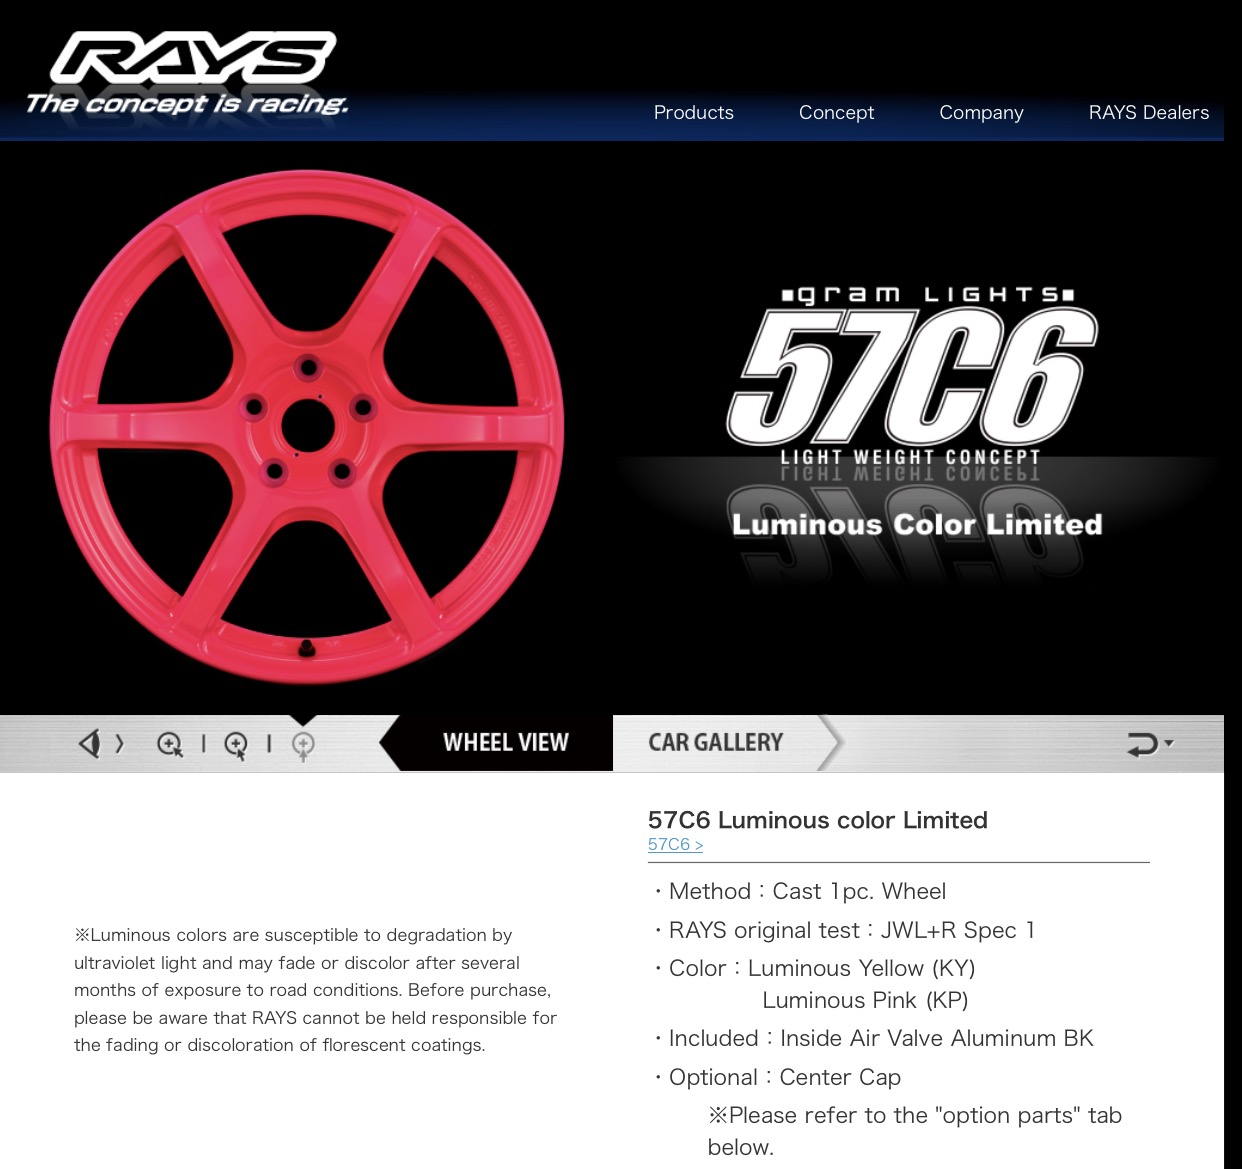Viewport: 1242px width, 1169px height.
Task: Switch to the CAR GALLERY tab
Action: (x=715, y=743)
